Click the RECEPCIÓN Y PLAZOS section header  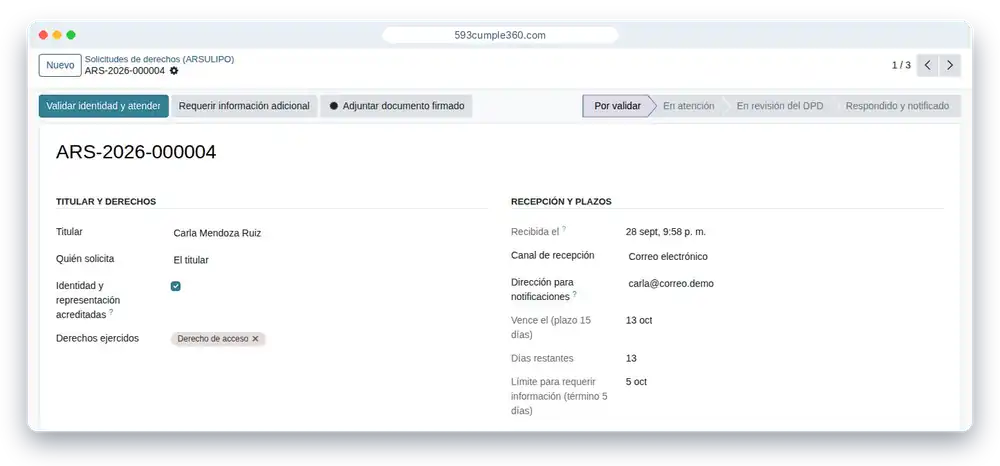561,201
